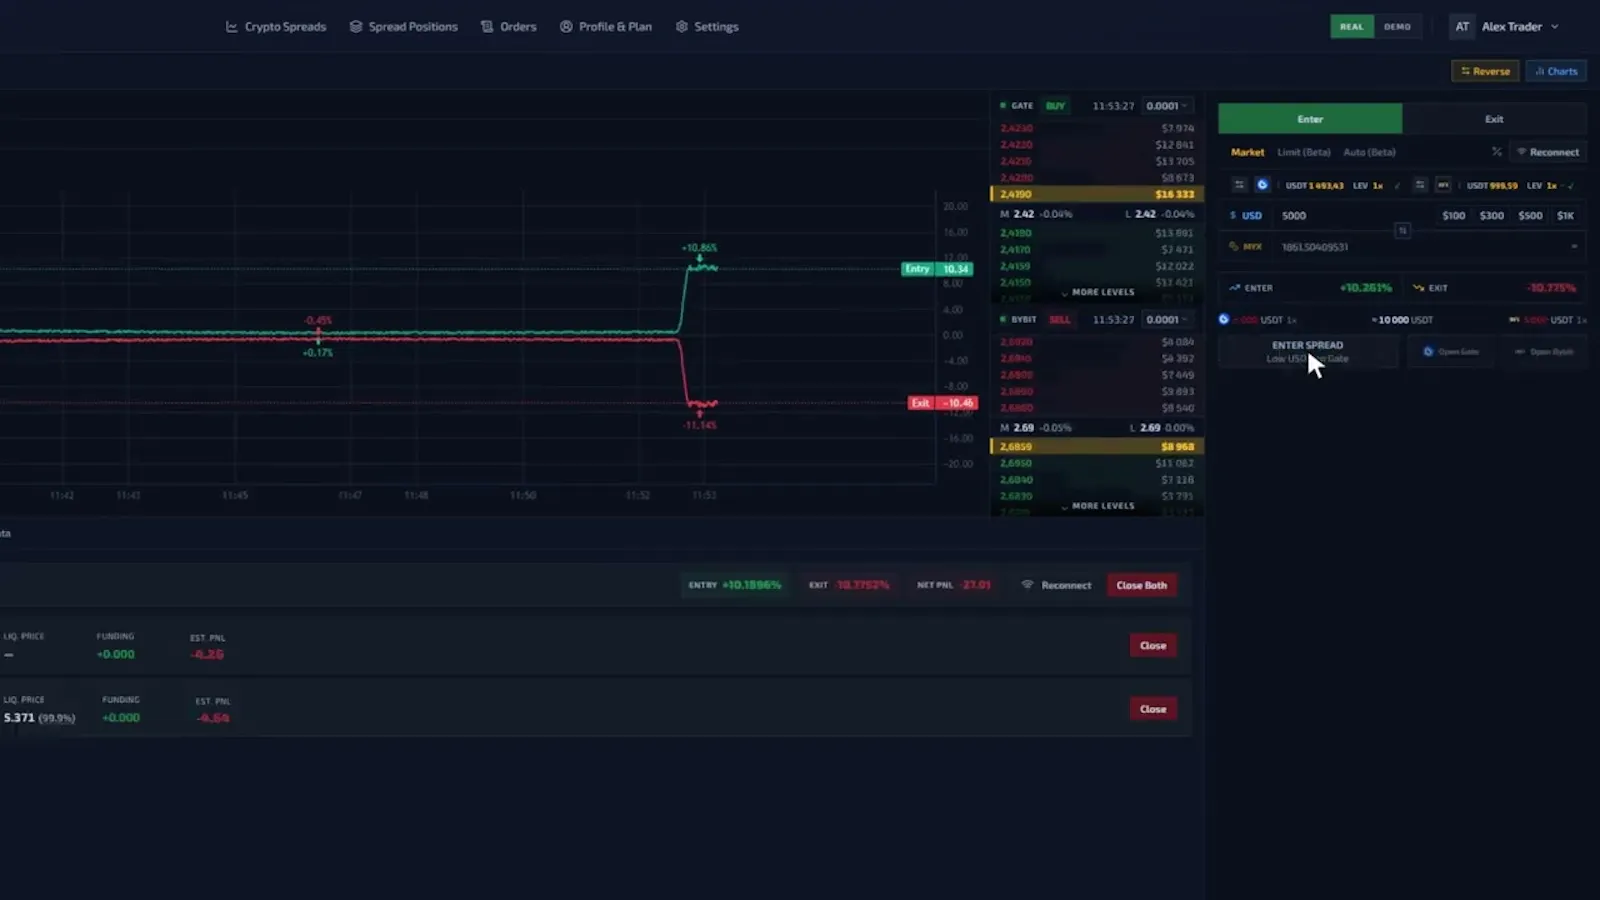Set amount with the $500 preset
The height and width of the screenshot is (900, 1600).
[x=1530, y=216]
